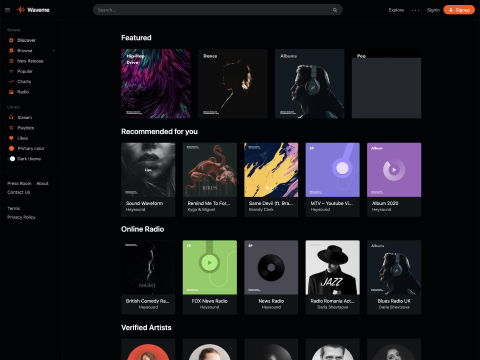Image resolution: width=480 pixels, height=360 pixels.
Task: Click the Remind Me To For... title
Action: click(209, 203)
